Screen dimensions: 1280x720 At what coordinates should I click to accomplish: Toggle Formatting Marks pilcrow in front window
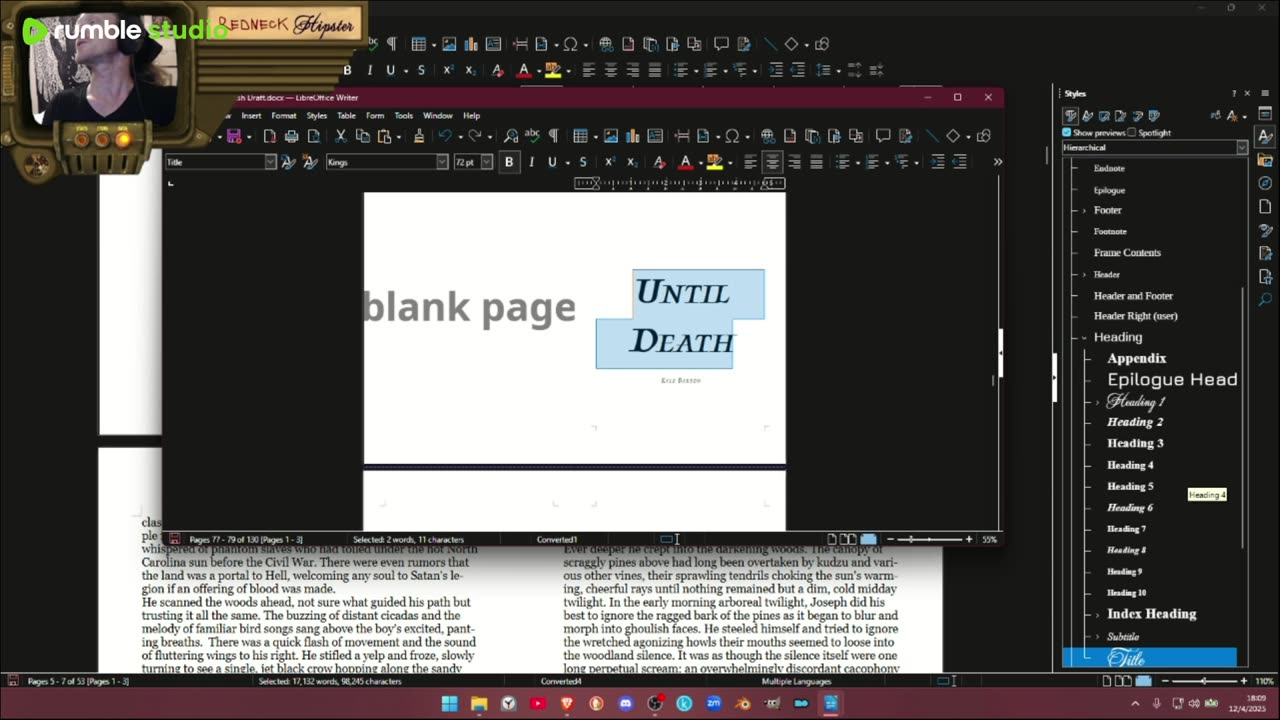tap(553, 136)
